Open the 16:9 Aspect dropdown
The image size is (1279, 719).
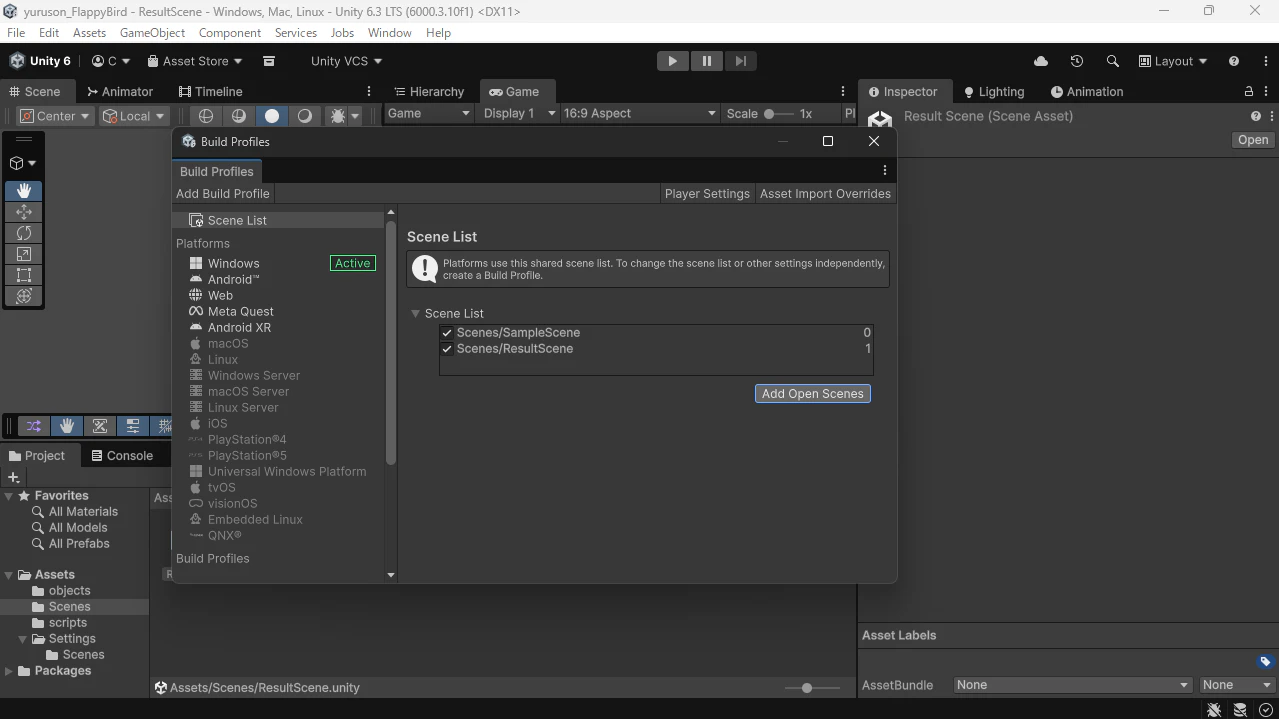pyautogui.click(x=639, y=113)
